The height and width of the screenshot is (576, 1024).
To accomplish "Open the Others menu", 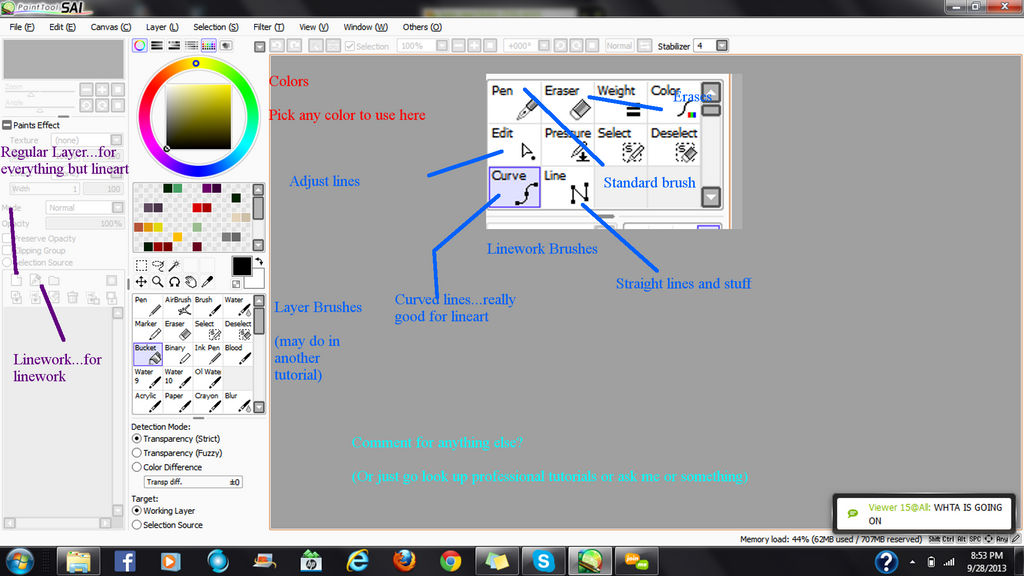I will pos(422,27).
